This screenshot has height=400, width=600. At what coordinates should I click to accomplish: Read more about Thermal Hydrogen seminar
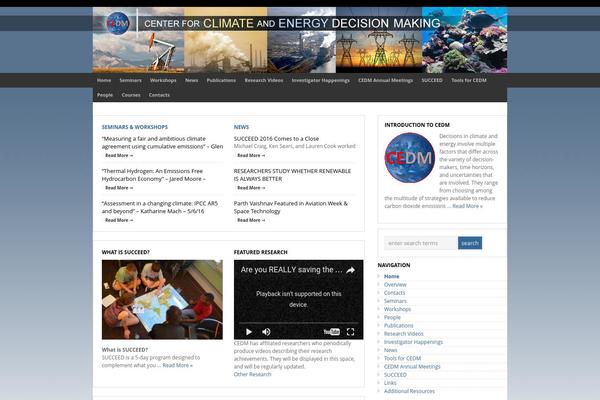(x=119, y=188)
